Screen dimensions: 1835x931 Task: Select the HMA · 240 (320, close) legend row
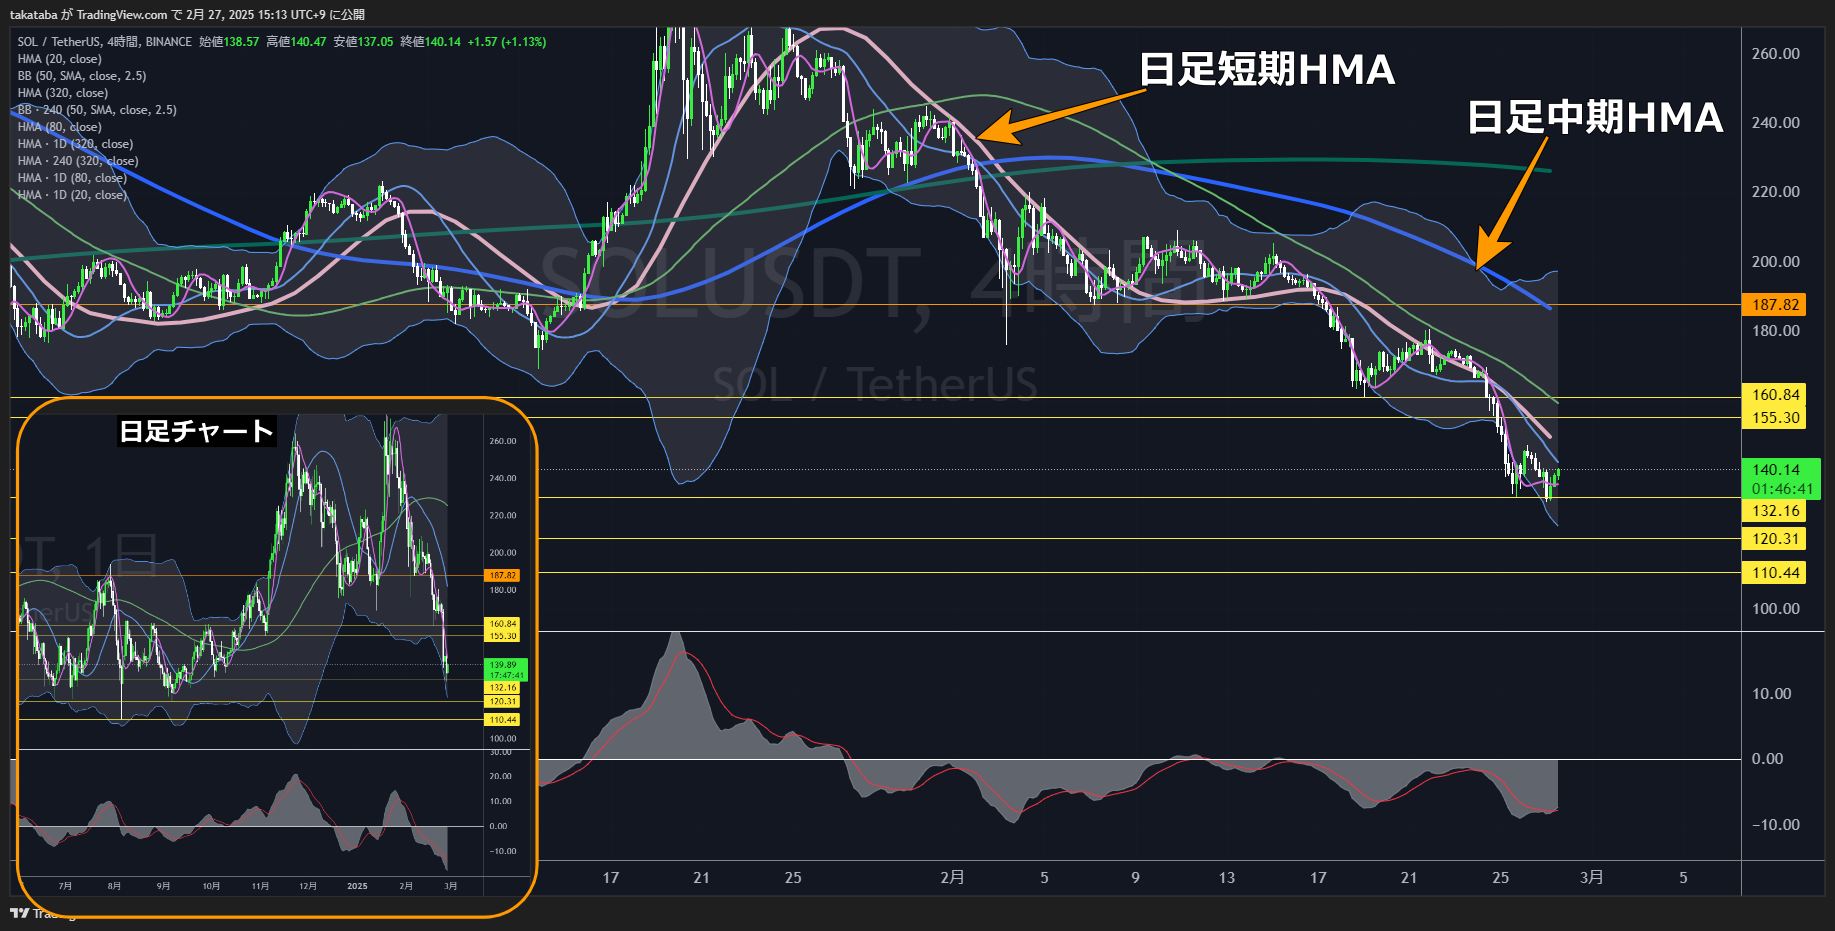78,161
